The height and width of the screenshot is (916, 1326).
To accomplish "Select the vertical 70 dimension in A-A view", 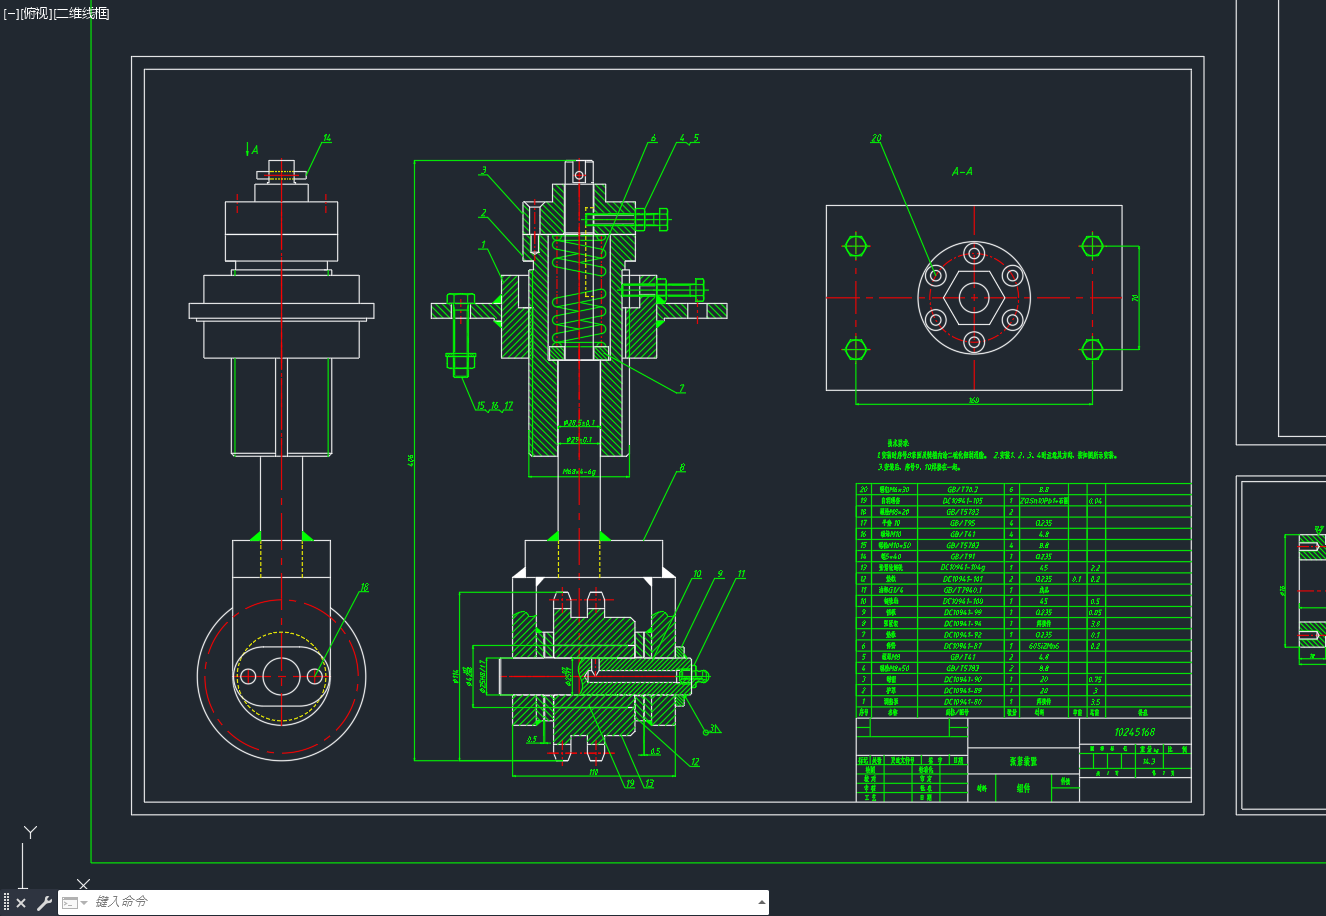I will (x=1135, y=298).
